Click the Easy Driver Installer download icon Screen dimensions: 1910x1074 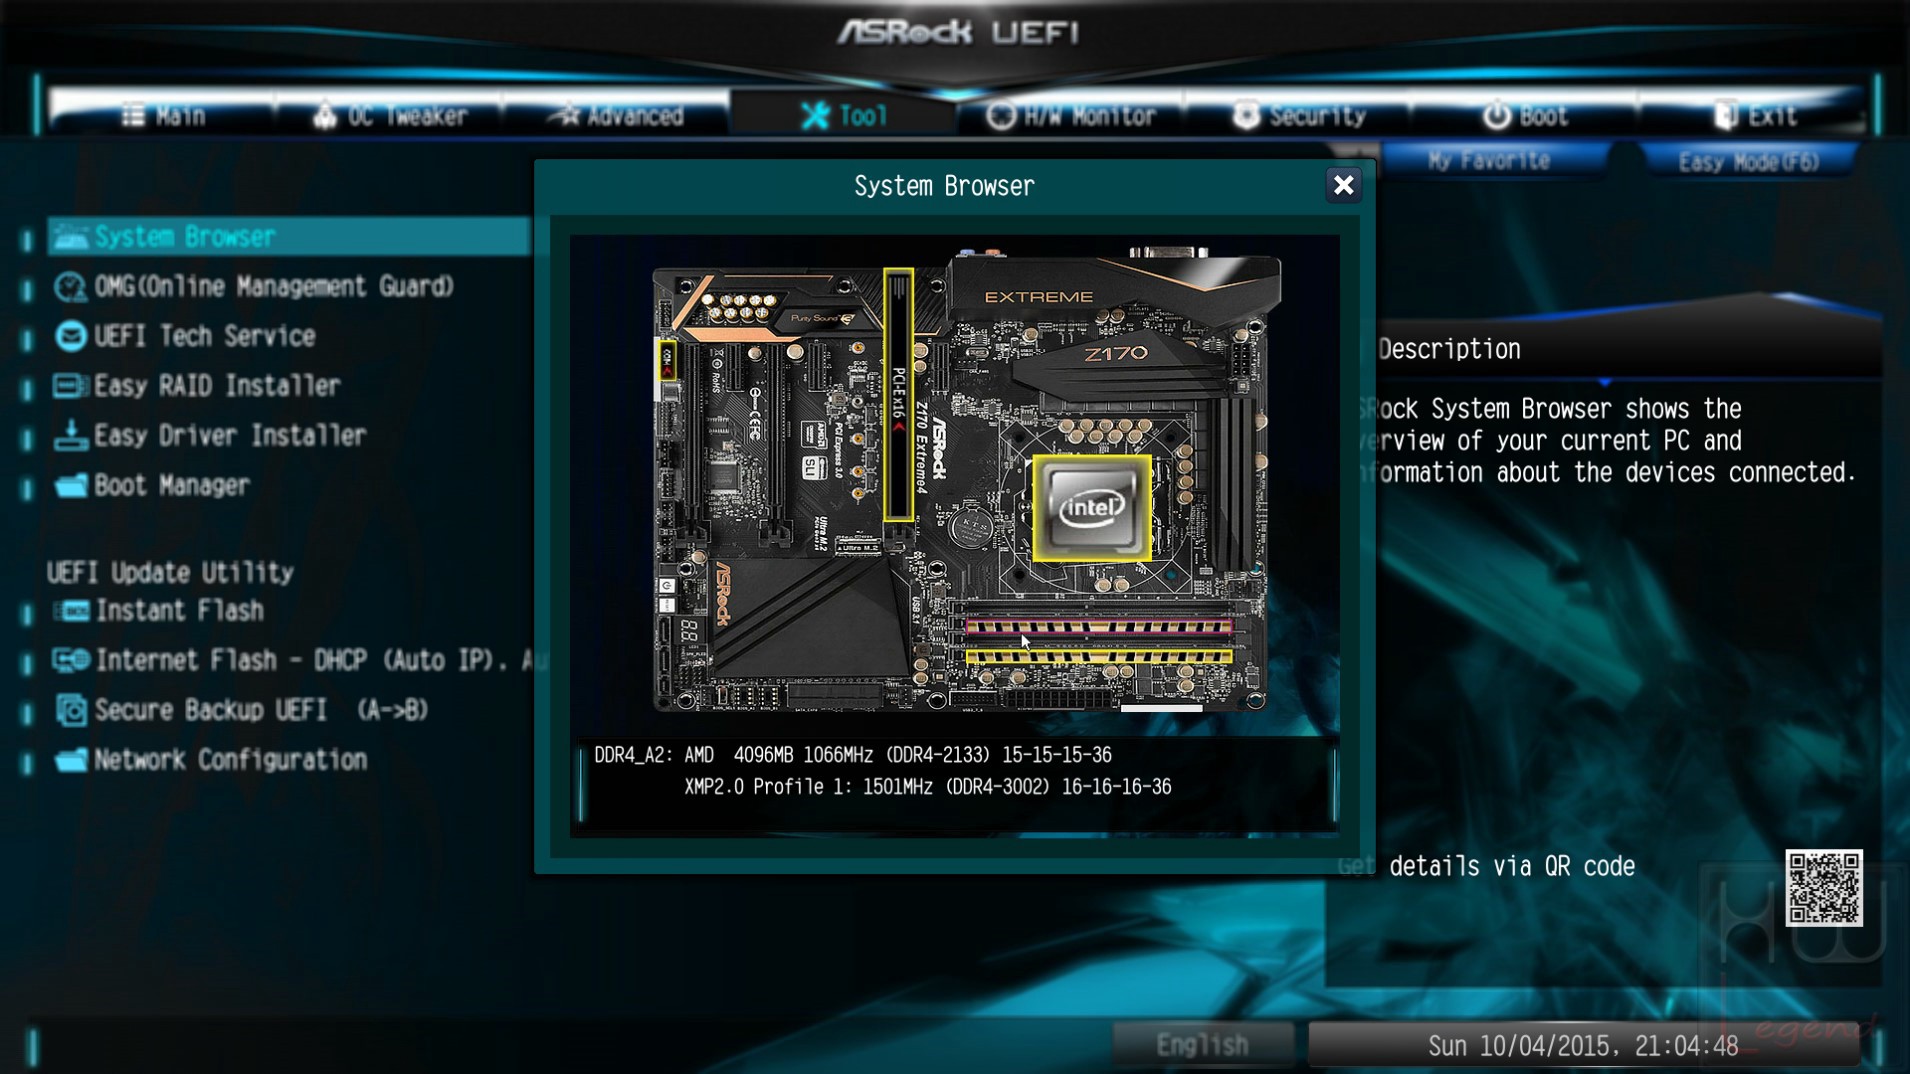pyautogui.click(x=70, y=435)
